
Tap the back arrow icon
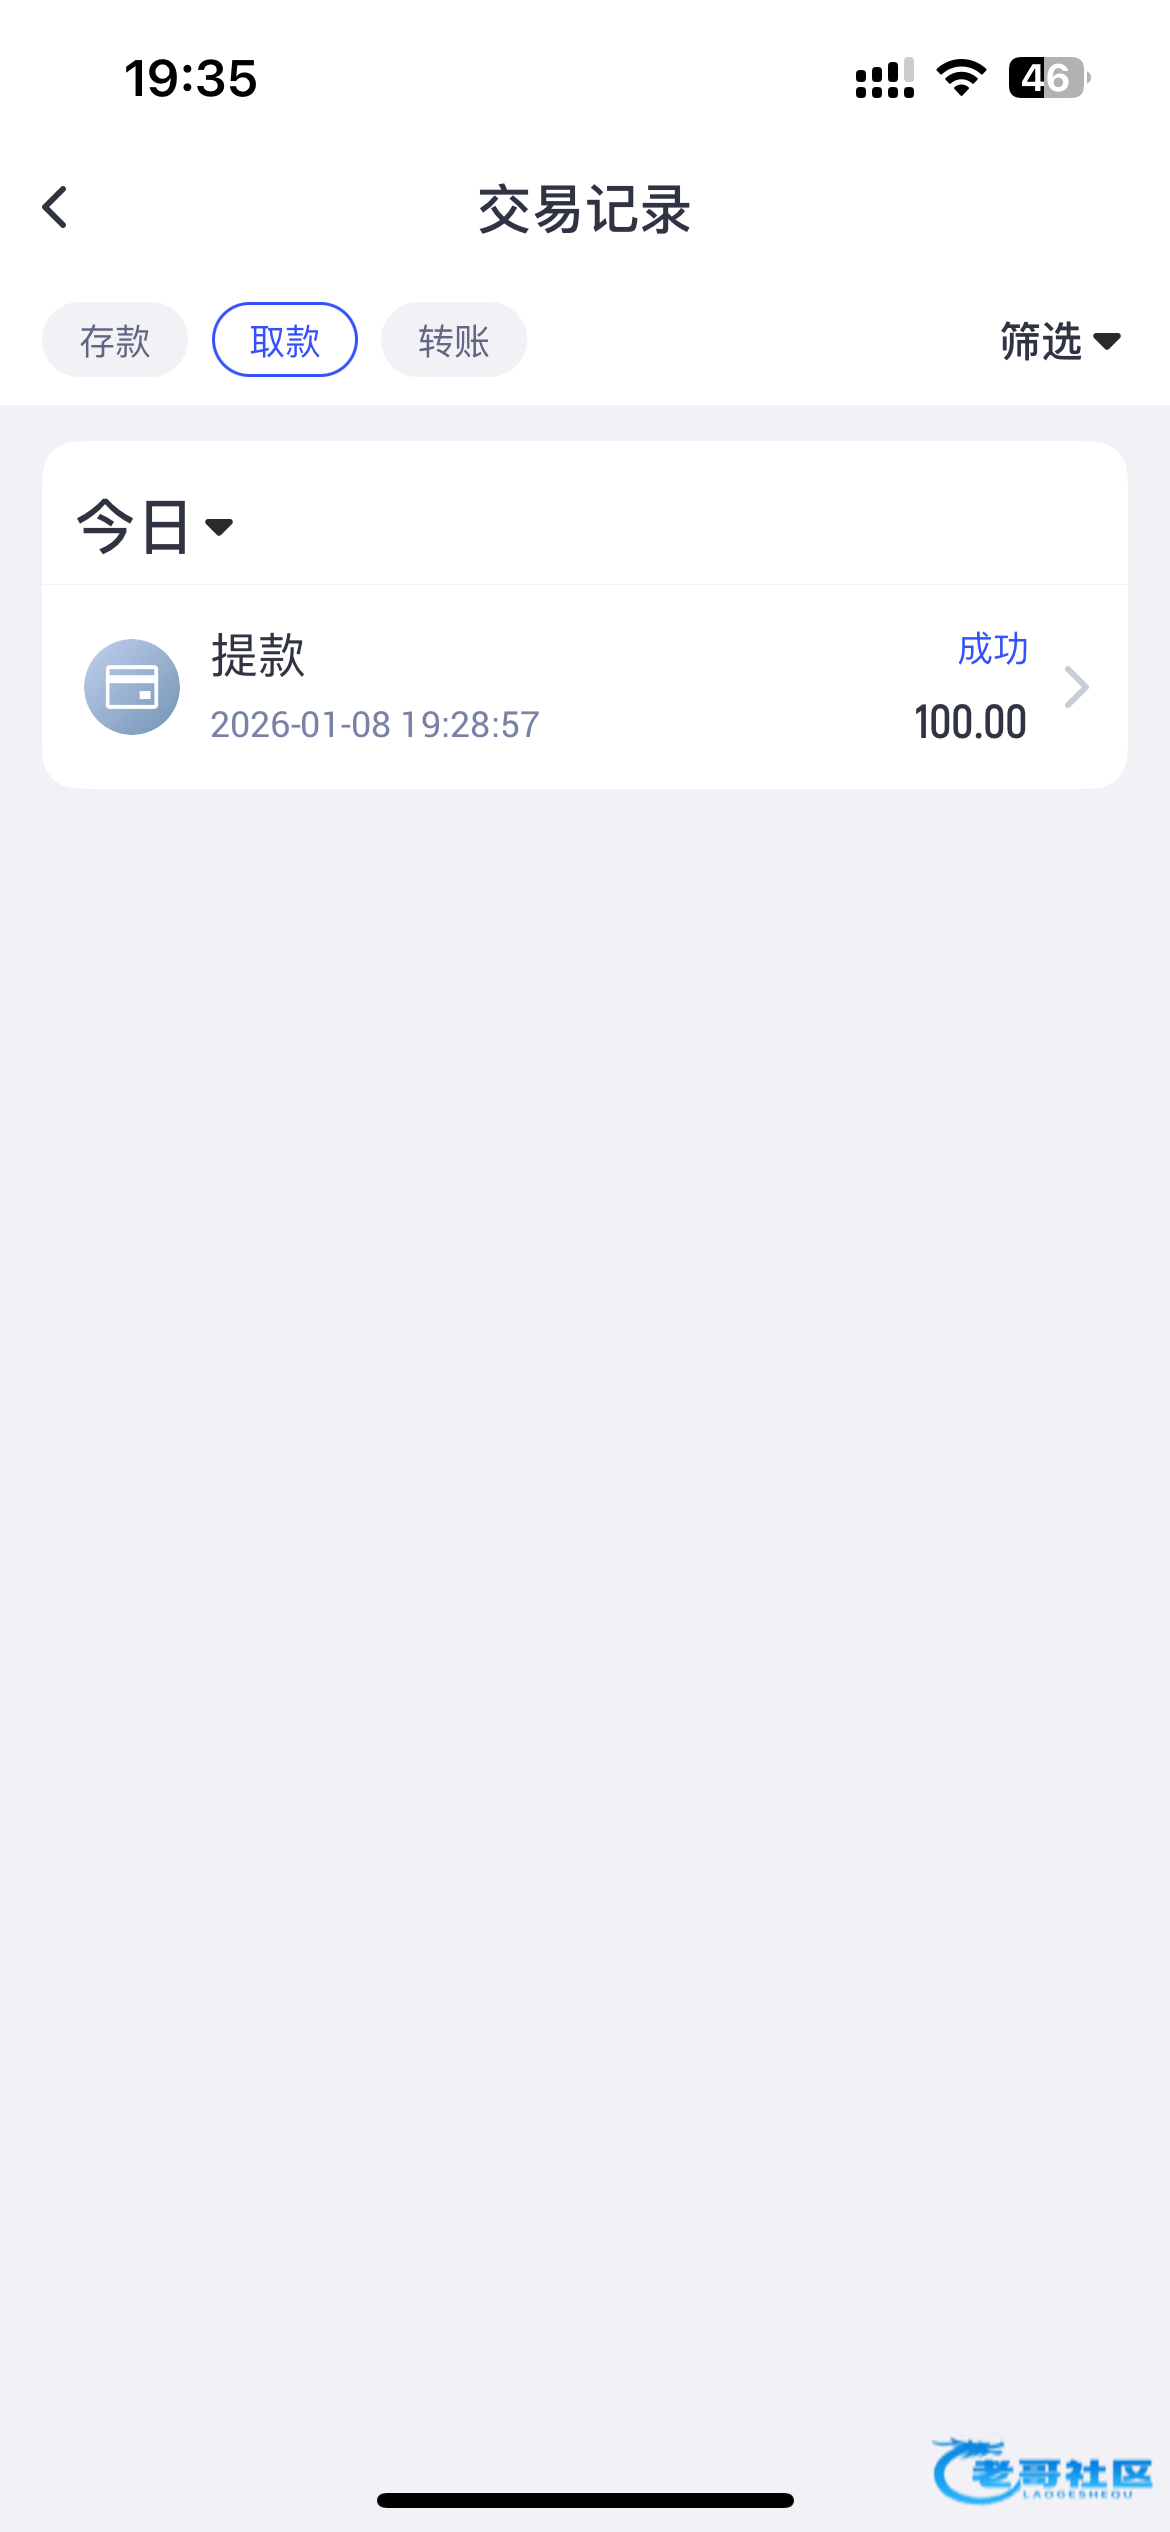tap(56, 208)
